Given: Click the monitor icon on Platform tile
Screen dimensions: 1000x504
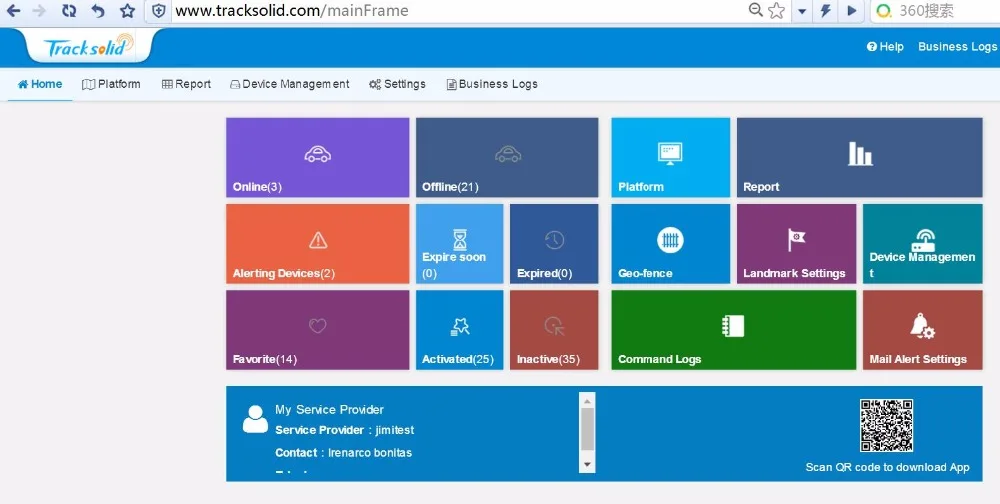Looking at the screenshot, I should coord(670,154).
